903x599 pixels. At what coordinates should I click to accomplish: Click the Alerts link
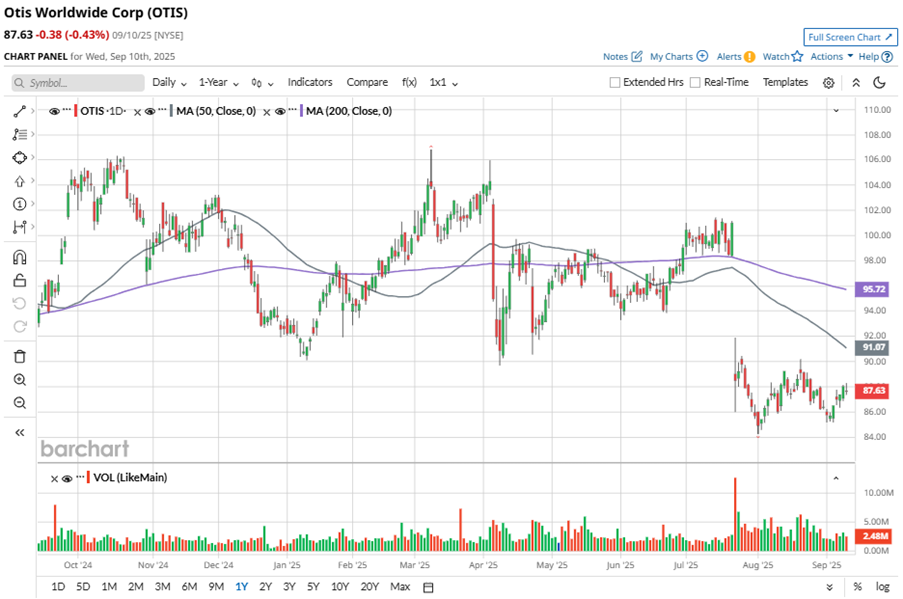point(729,56)
